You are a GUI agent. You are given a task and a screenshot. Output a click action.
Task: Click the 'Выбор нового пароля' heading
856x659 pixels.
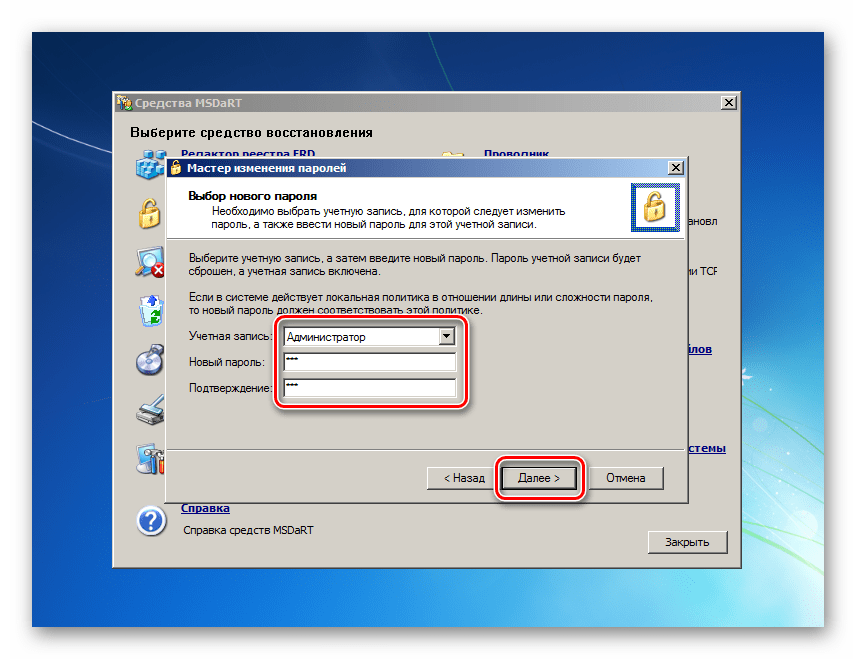[x=252, y=196]
